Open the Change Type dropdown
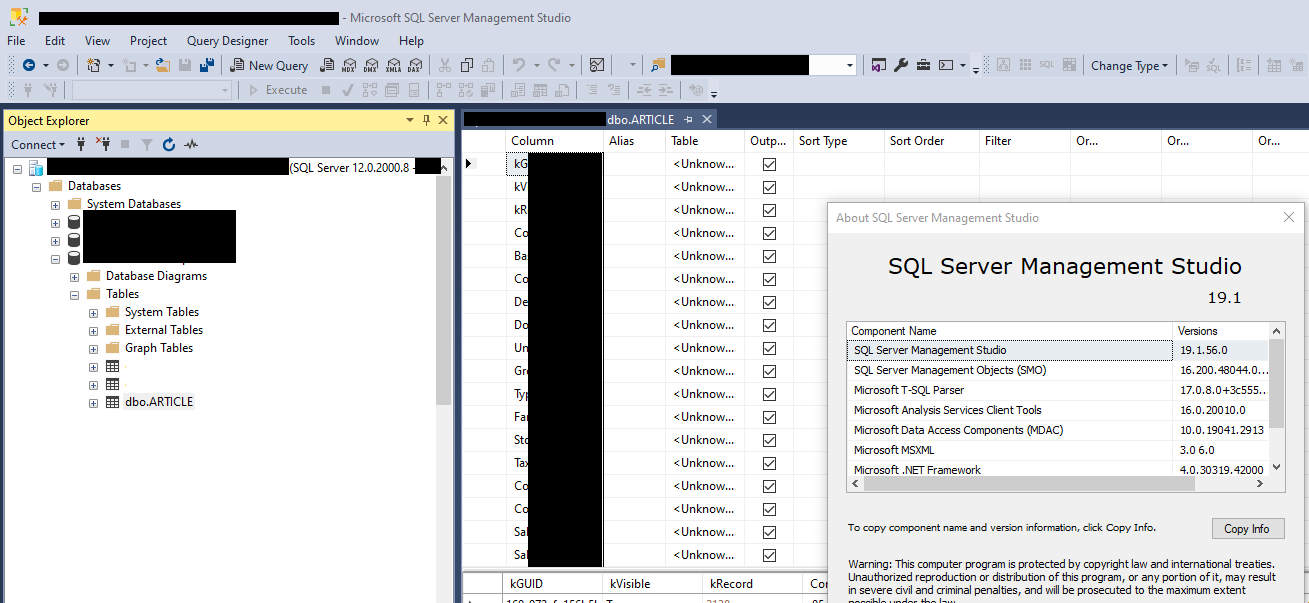1309x603 pixels. click(x=1130, y=66)
